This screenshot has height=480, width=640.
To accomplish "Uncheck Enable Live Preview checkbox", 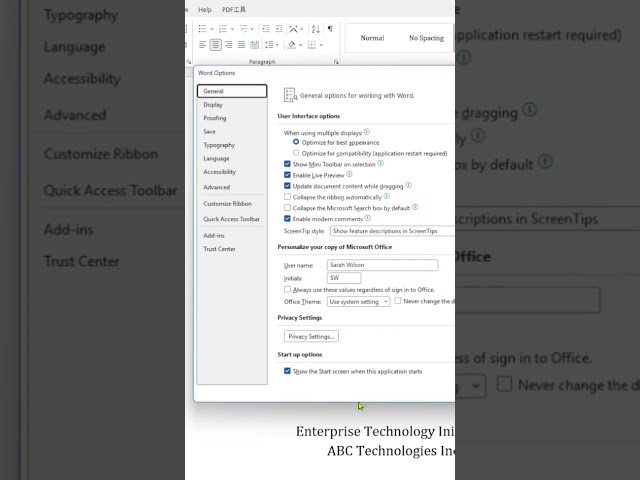I will (287, 175).
